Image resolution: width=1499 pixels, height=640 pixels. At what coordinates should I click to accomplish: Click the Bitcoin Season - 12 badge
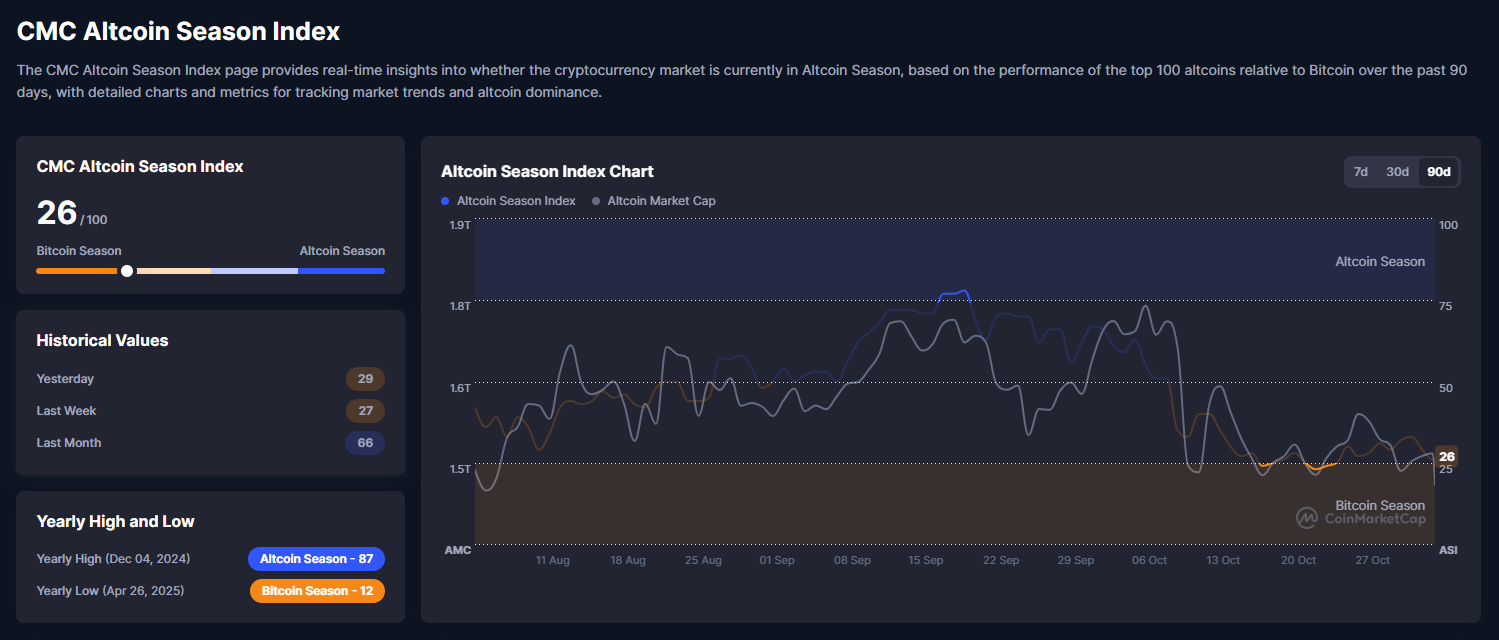click(317, 591)
